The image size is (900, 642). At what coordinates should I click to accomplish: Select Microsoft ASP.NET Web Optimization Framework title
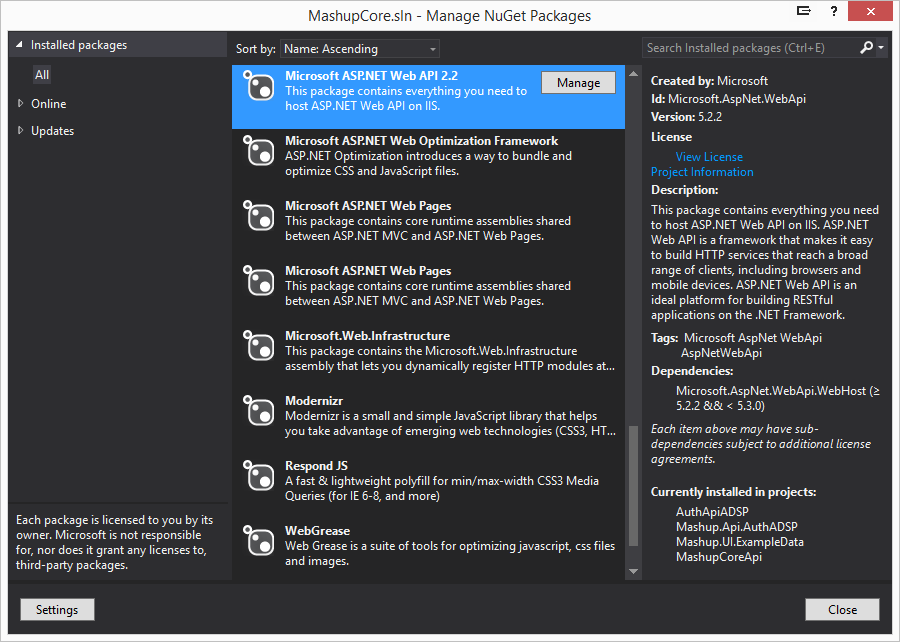421,141
